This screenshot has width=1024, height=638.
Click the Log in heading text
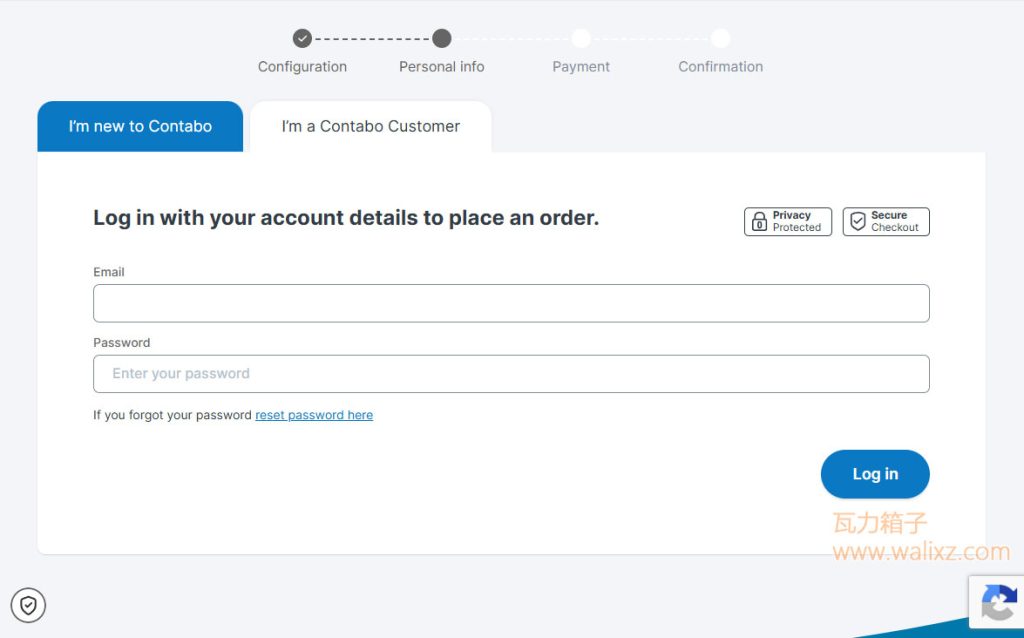click(x=346, y=217)
